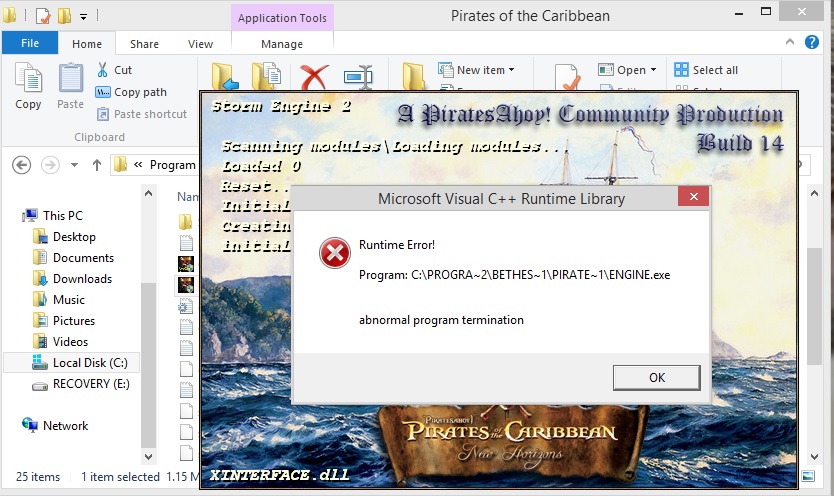Click the settings file icon with a gear
Viewport: 834px width, 496px height.
click(x=186, y=307)
